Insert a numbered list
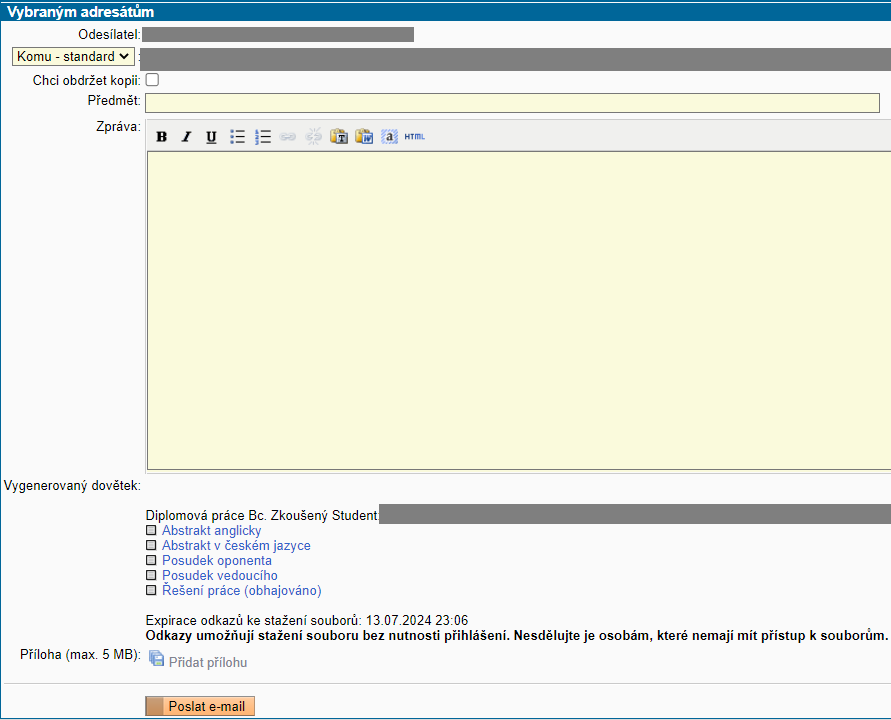 (263, 137)
